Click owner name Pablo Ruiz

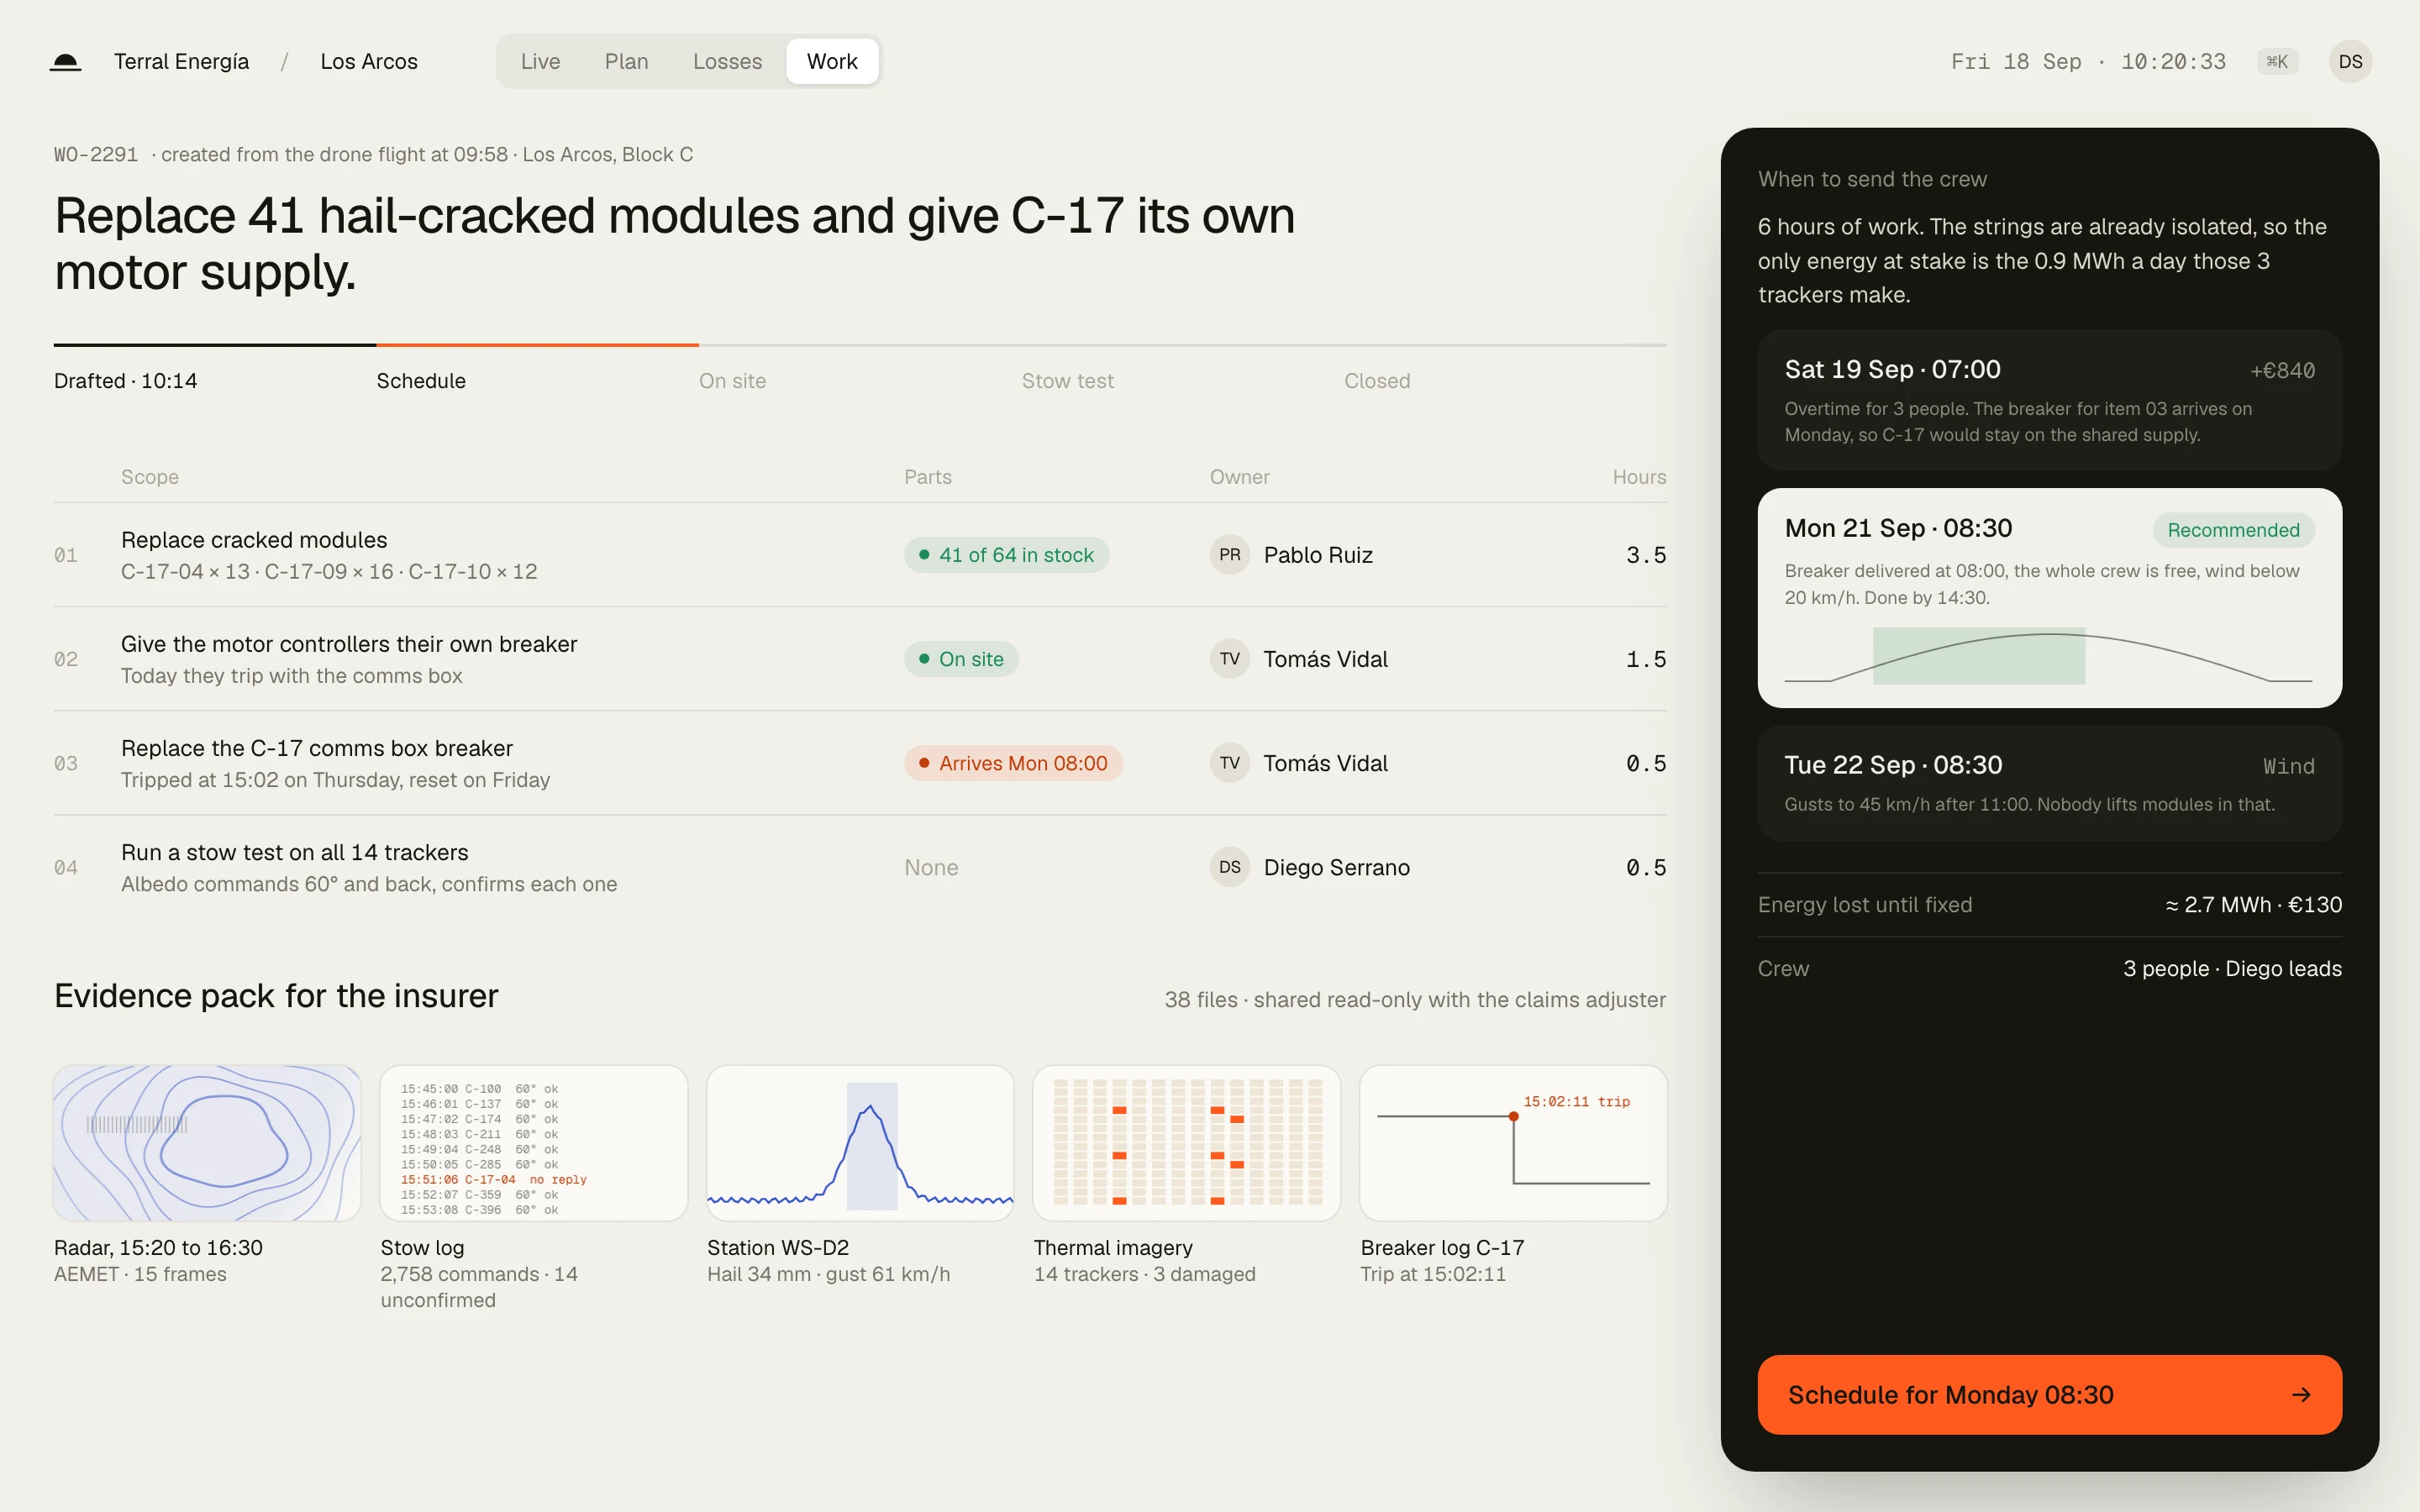[1317, 555]
